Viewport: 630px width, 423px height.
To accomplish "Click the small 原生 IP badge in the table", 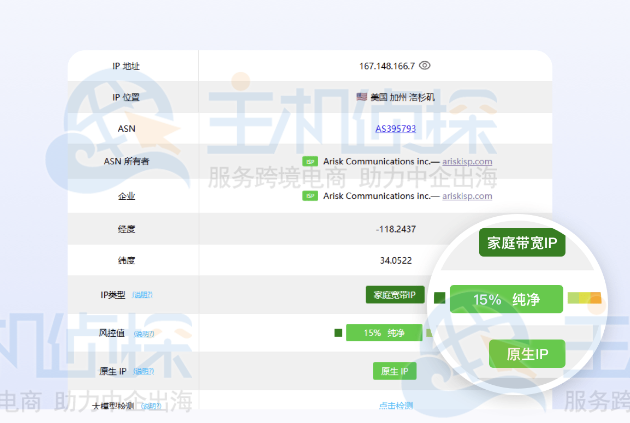I will coord(394,371).
